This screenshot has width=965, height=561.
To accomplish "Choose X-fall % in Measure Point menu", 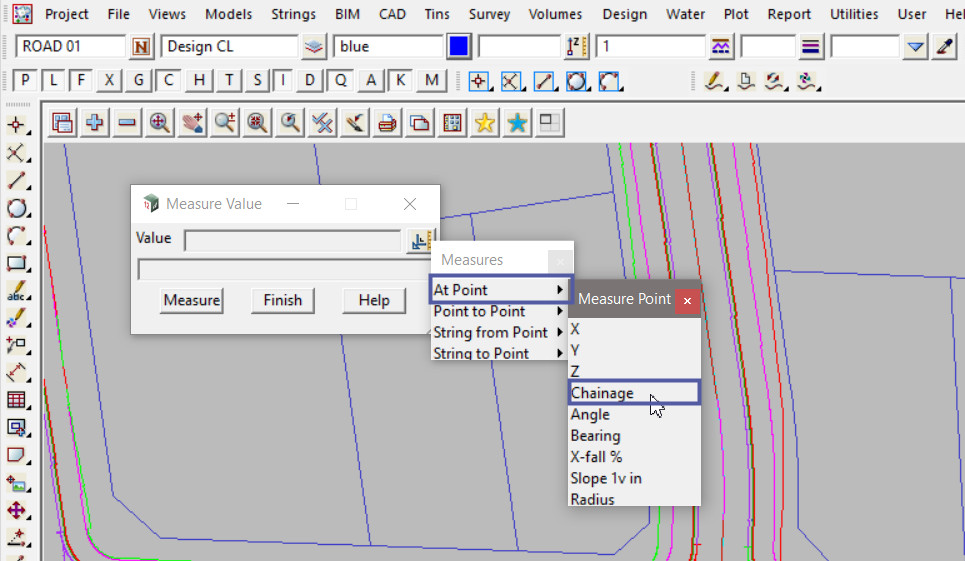I will (x=635, y=457).
